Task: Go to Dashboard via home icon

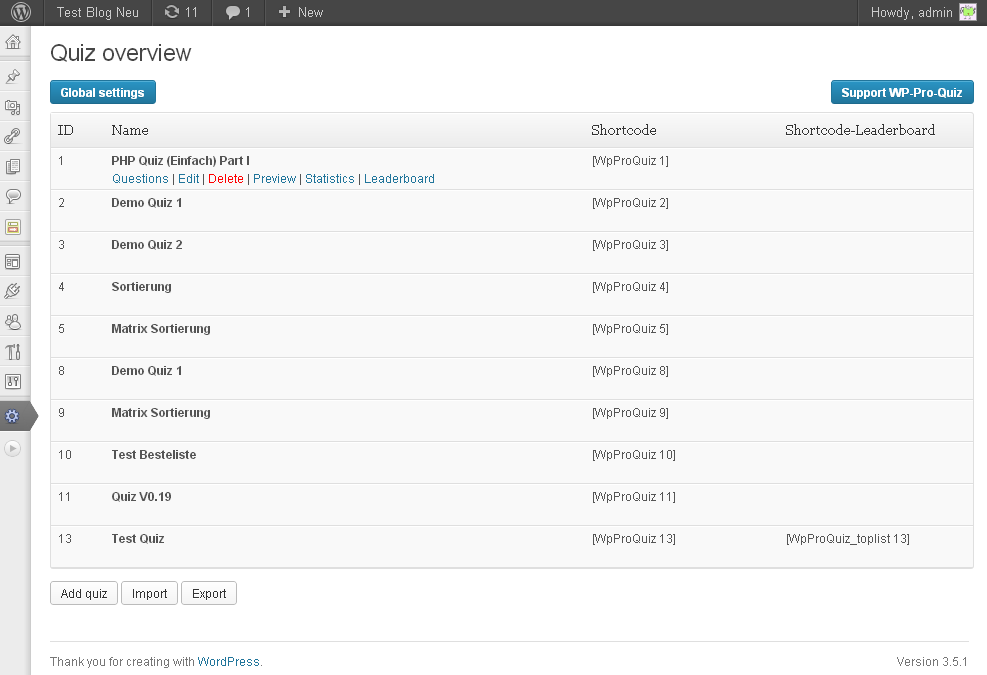Action: [13, 42]
